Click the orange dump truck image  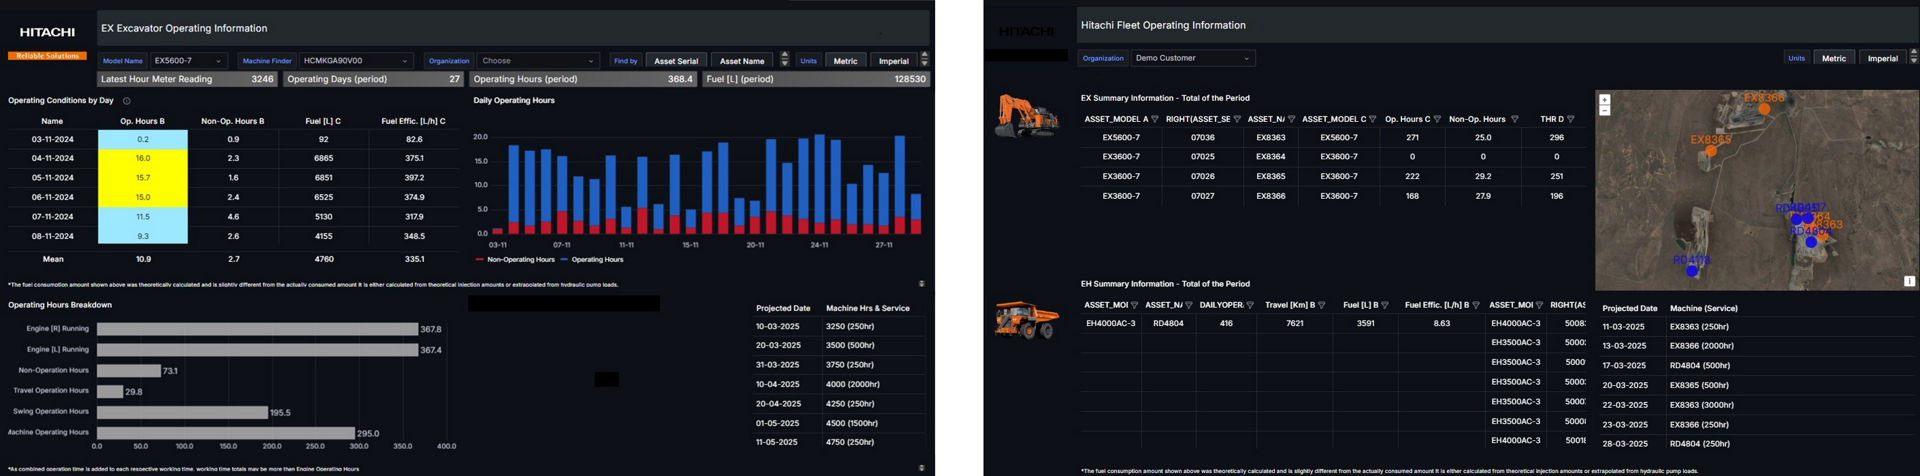(1027, 320)
